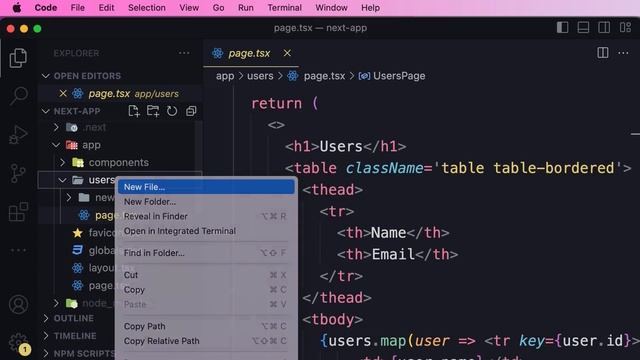
Task: Open the Help menu
Action: (370, 8)
